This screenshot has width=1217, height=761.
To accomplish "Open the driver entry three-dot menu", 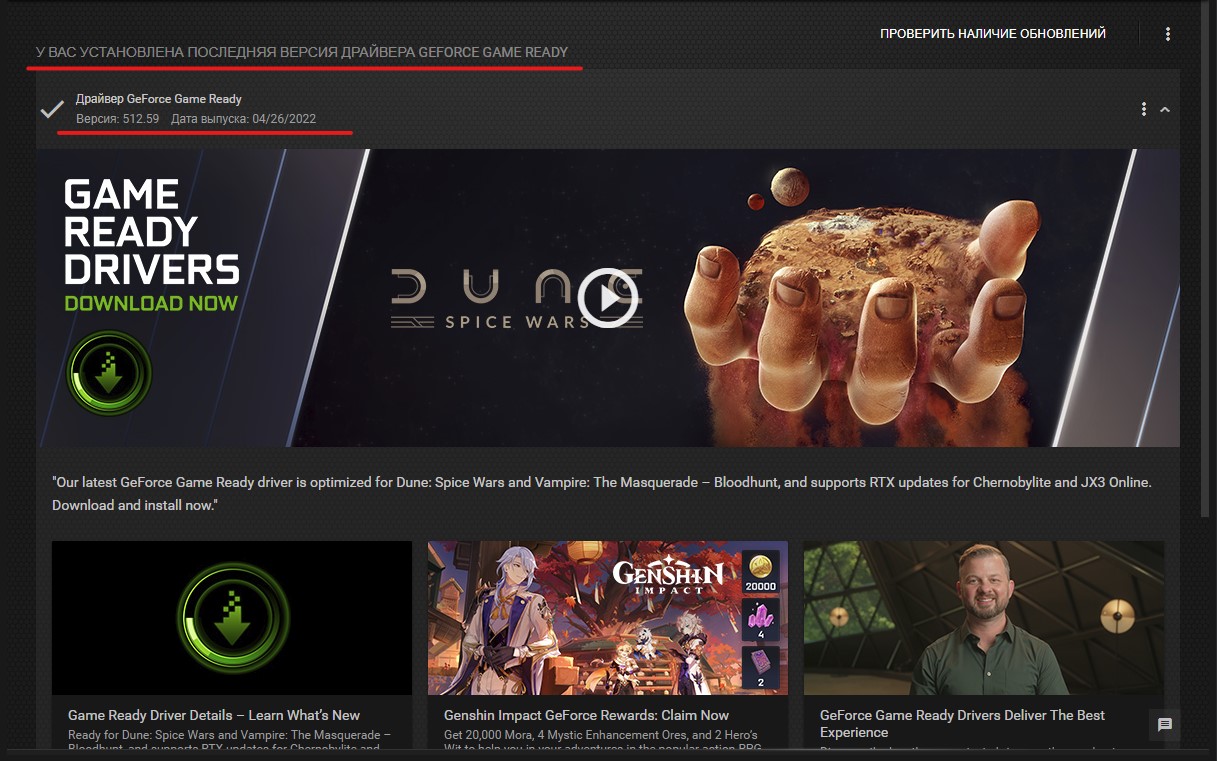I will 1144,109.
